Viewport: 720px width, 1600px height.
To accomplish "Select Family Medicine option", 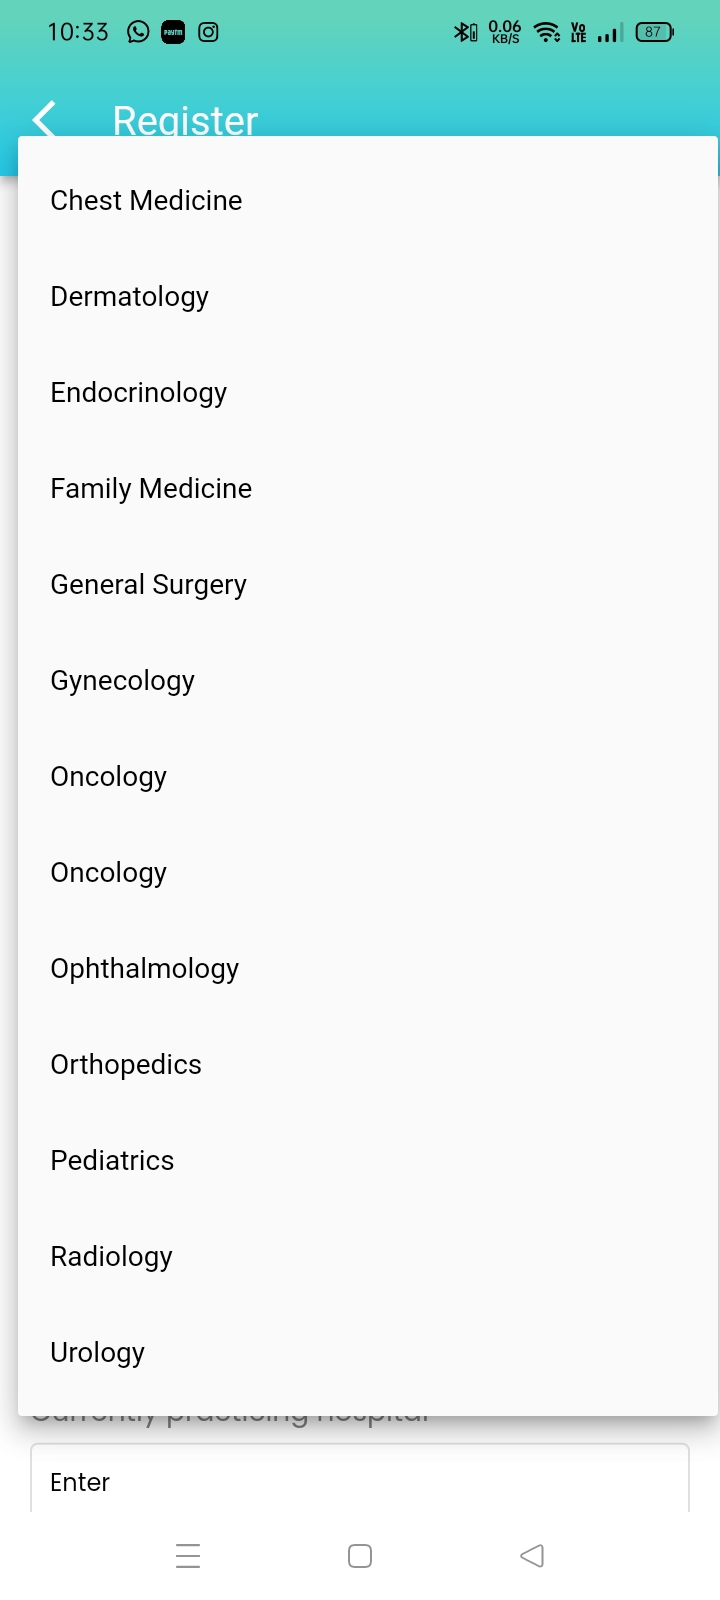I will click(x=151, y=488).
